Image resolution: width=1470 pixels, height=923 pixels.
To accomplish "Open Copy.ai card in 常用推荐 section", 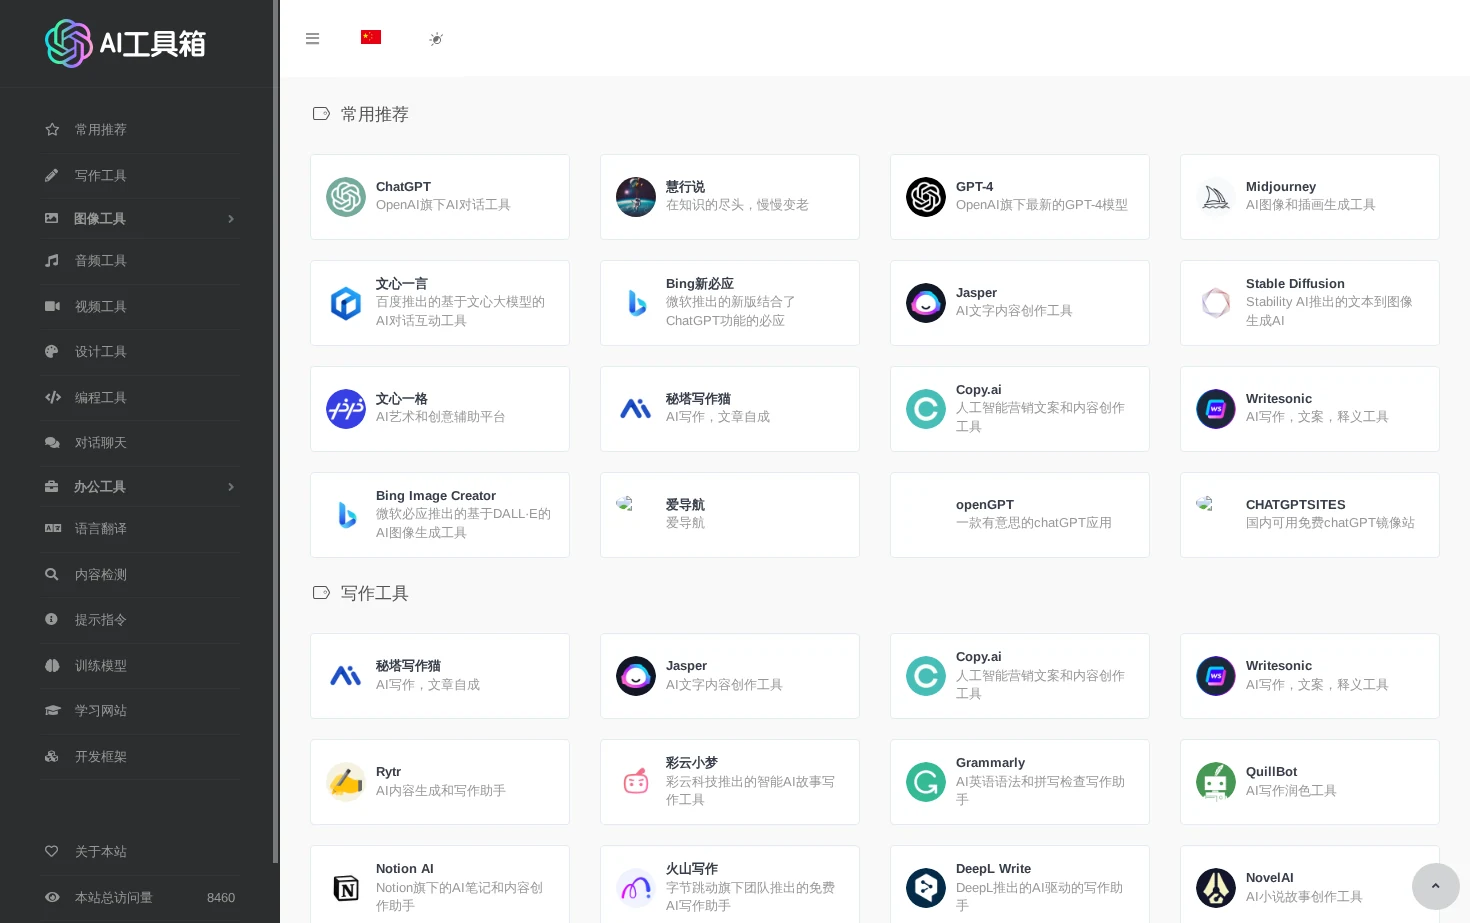I will [x=1020, y=409].
